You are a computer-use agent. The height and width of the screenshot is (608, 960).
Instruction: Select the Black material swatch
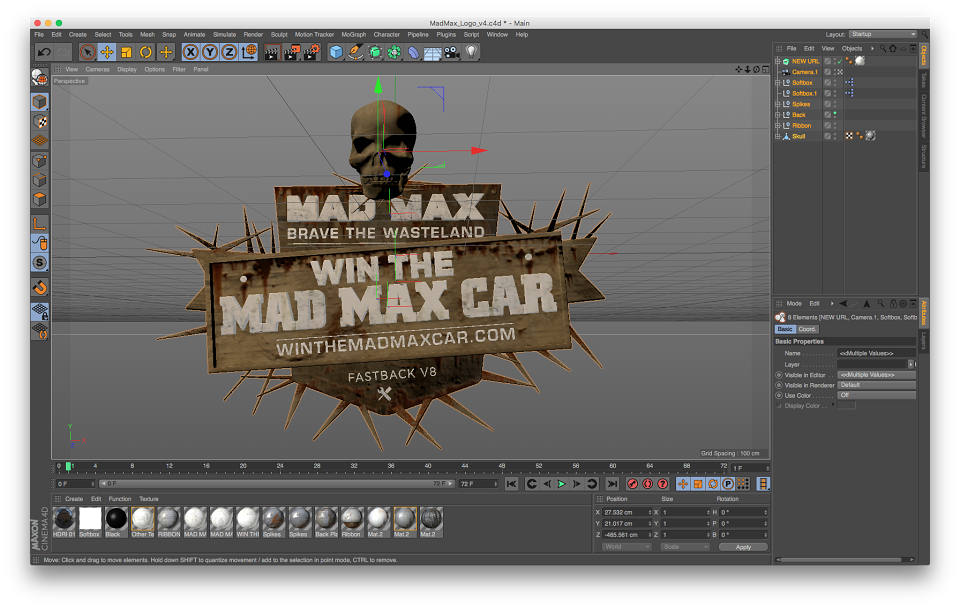click(x=116, y=519)
